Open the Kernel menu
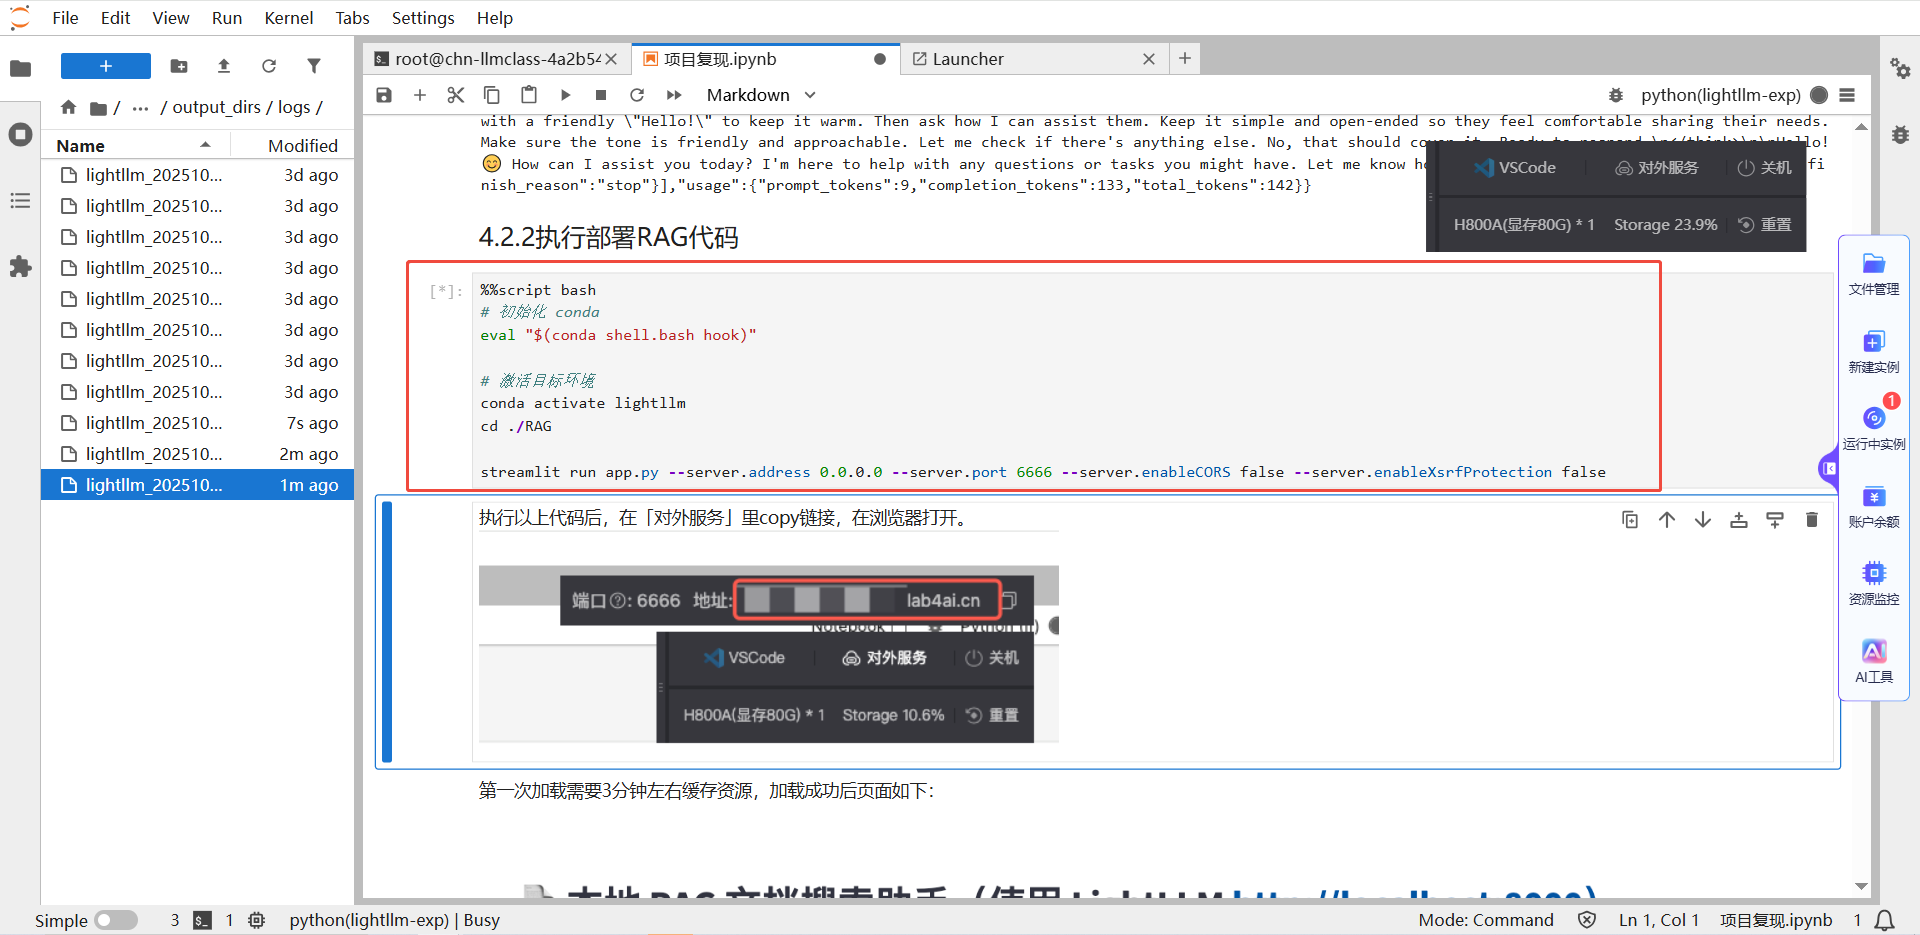The width and height of the screenshot is (1920, 935). (289, 18)
